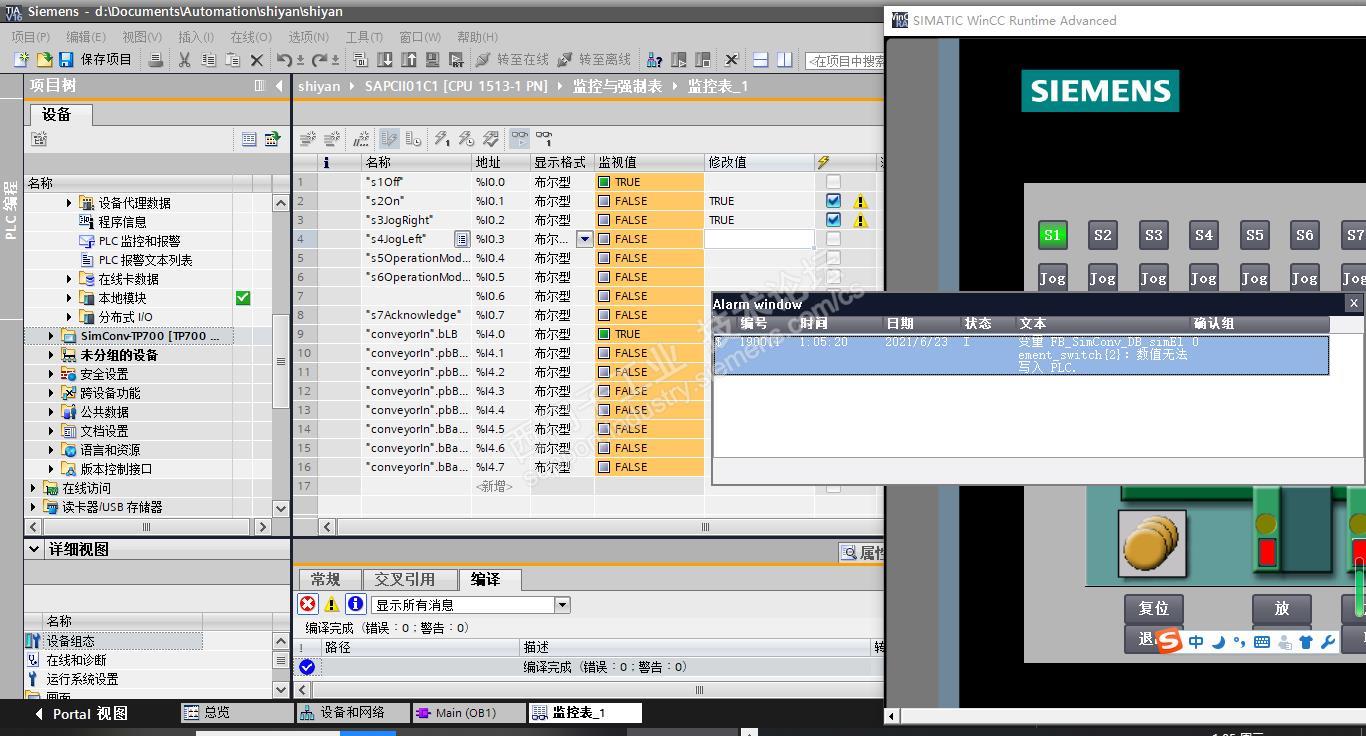Viewport: 1366px width, 736px height.
Task: Click the Modify once and now lightning icon
Action: tap(441, 139)
